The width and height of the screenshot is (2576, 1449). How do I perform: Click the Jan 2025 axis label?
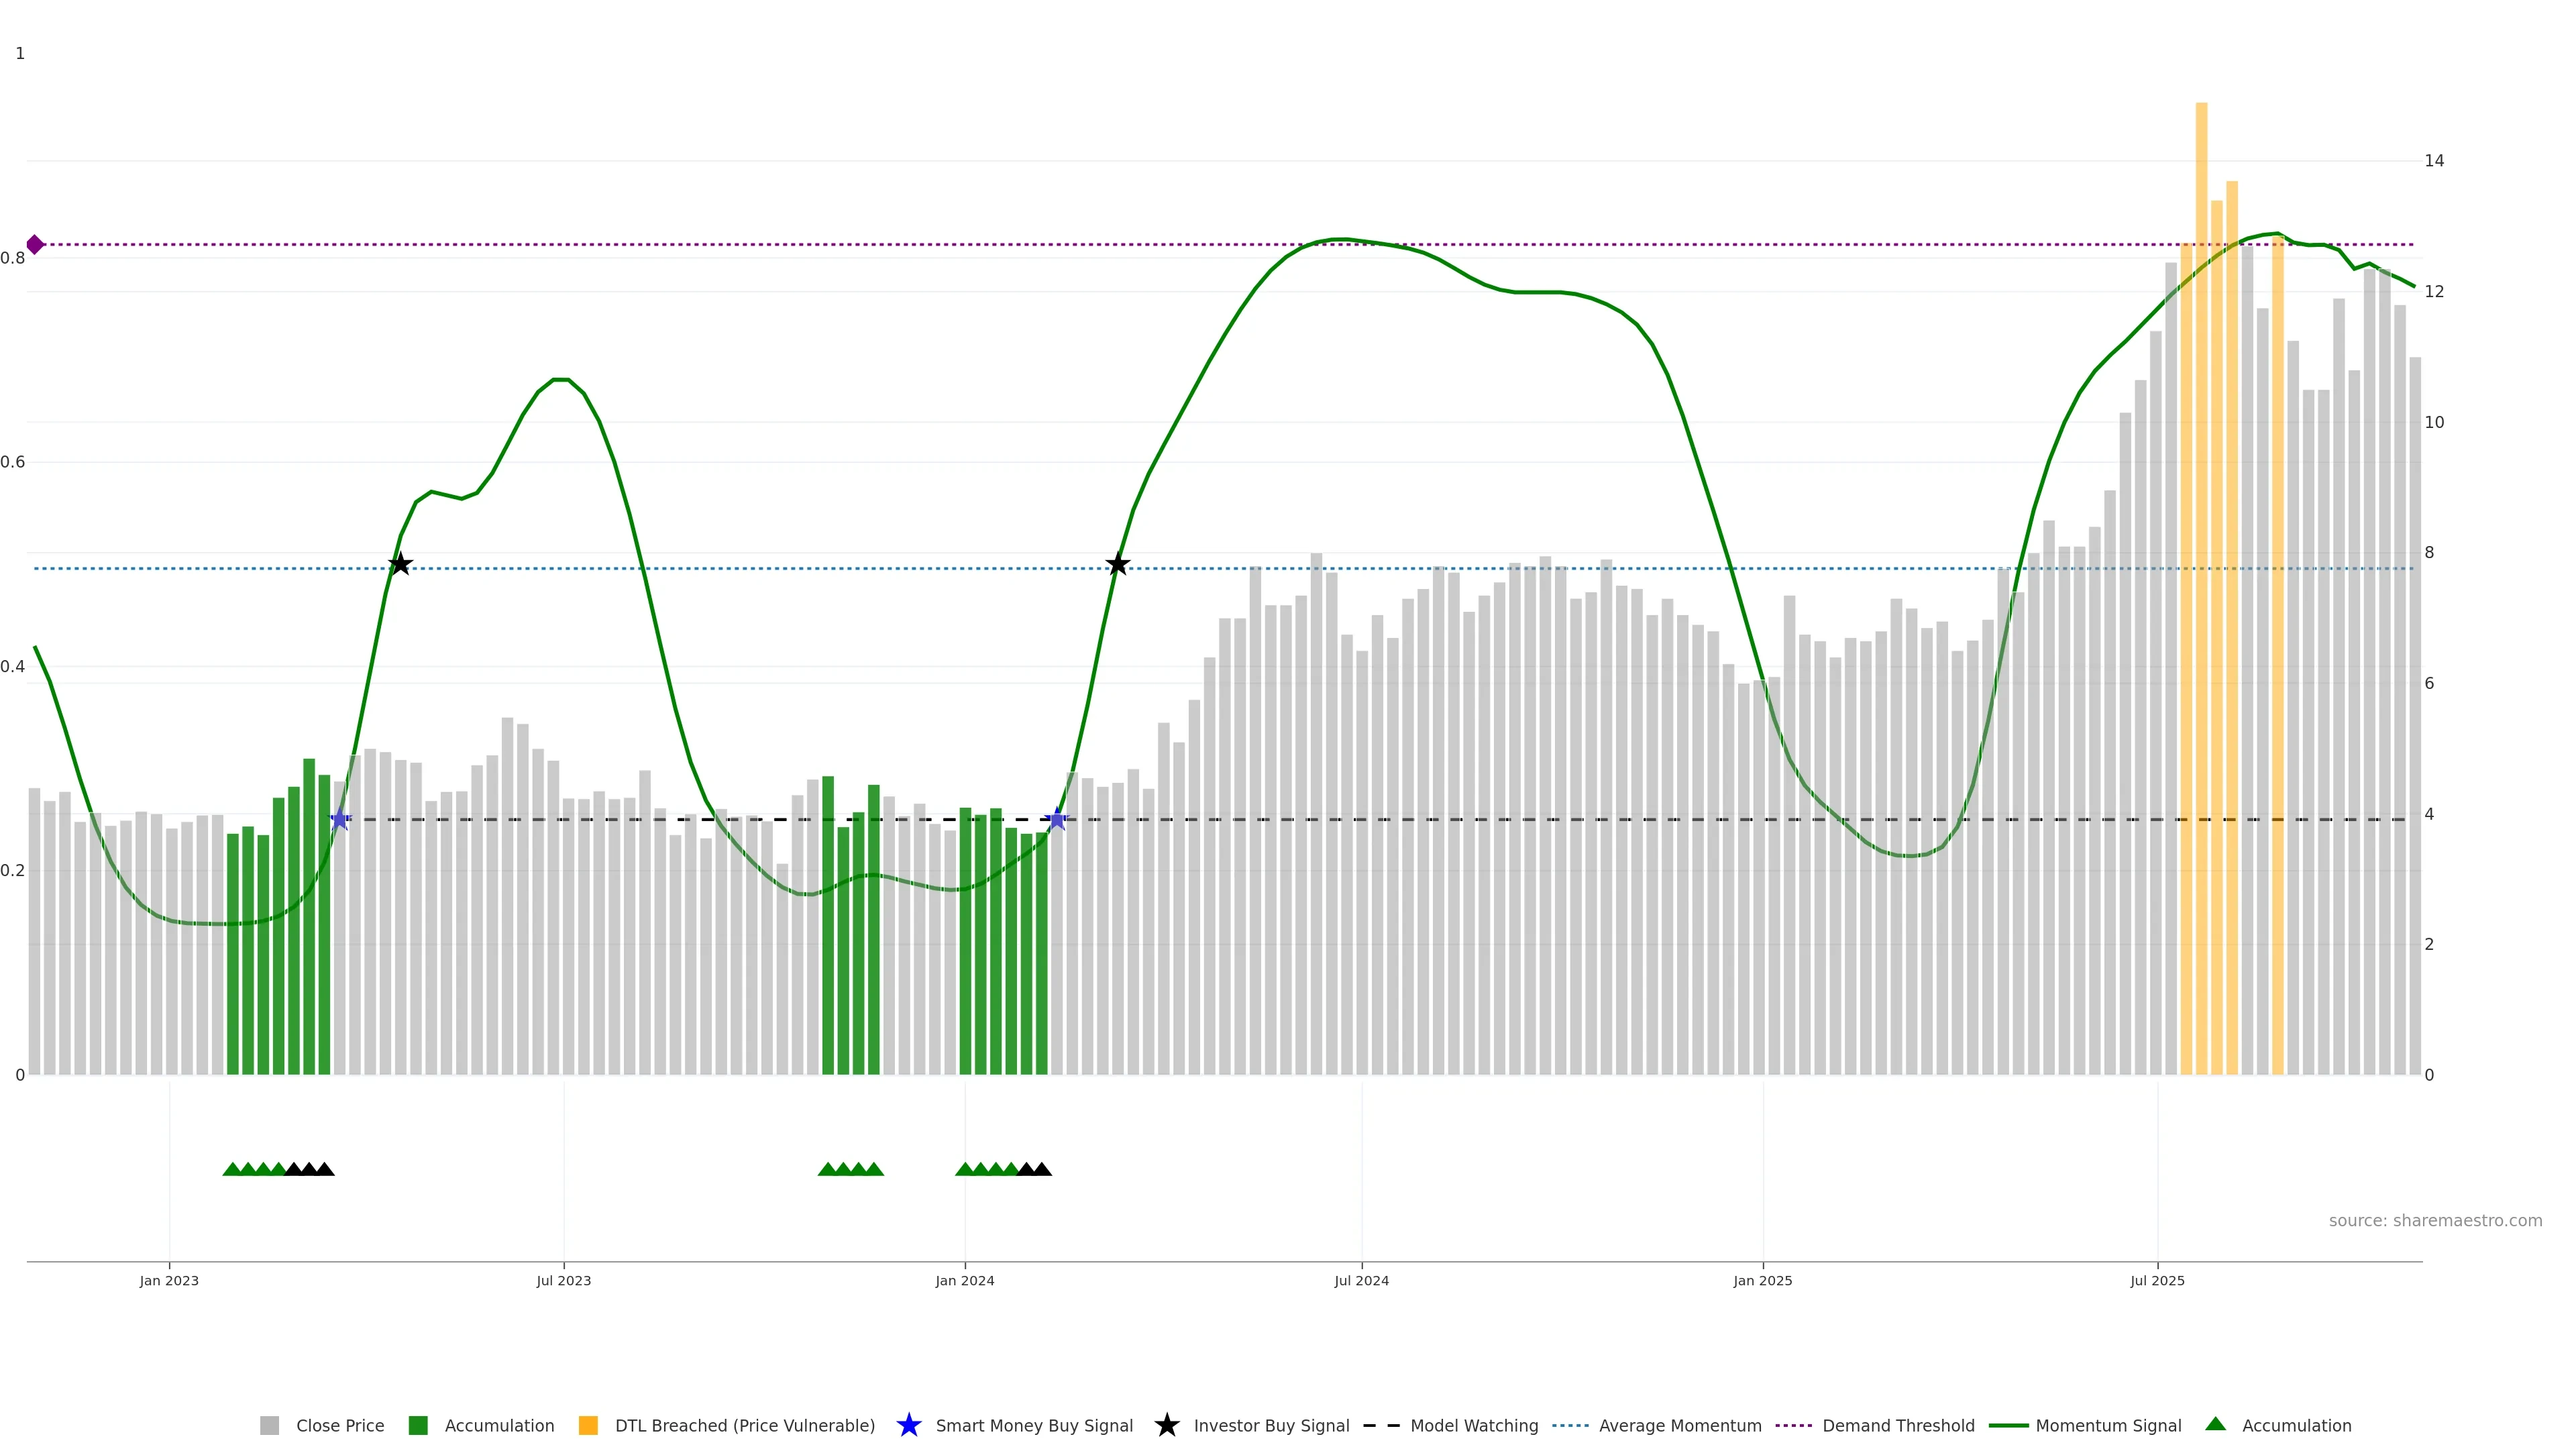1762,1280
